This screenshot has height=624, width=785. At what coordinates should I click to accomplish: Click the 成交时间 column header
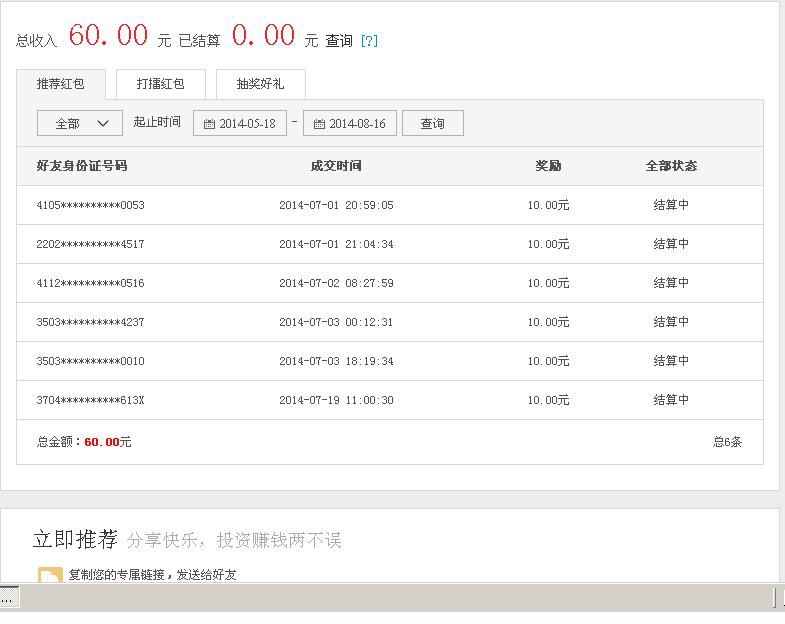336,166
